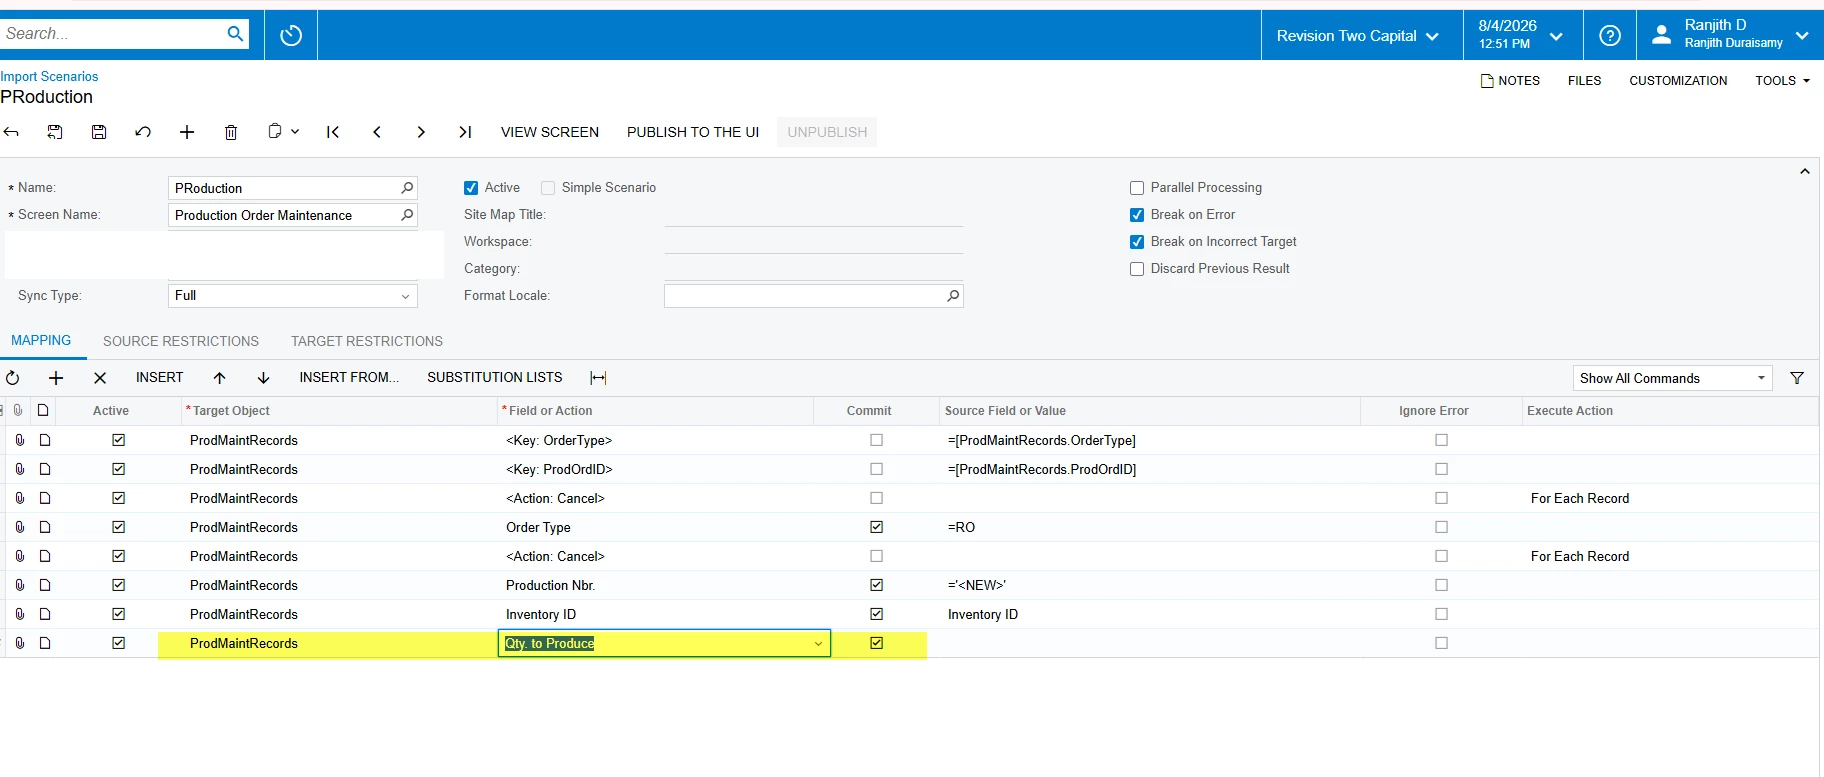Open Substitution Lists
The image size is (1824, 777).
(x=495, y=378)
